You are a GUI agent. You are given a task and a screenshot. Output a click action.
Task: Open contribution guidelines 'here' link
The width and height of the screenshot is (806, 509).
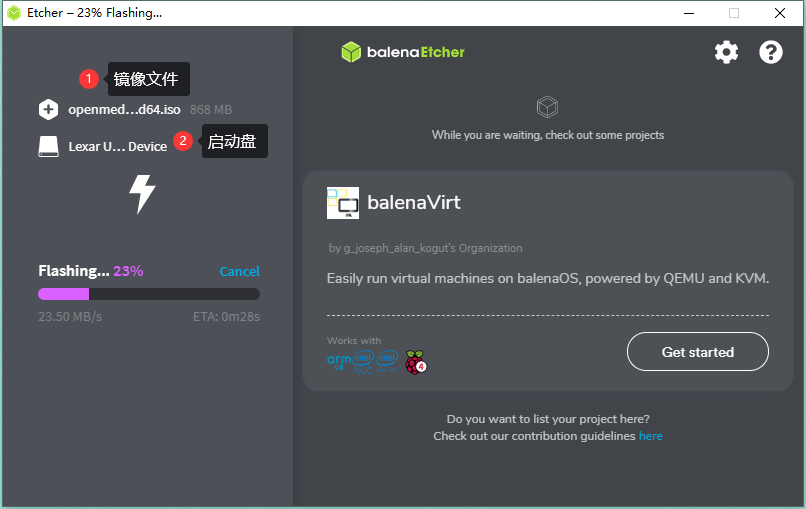pos(650,436)
